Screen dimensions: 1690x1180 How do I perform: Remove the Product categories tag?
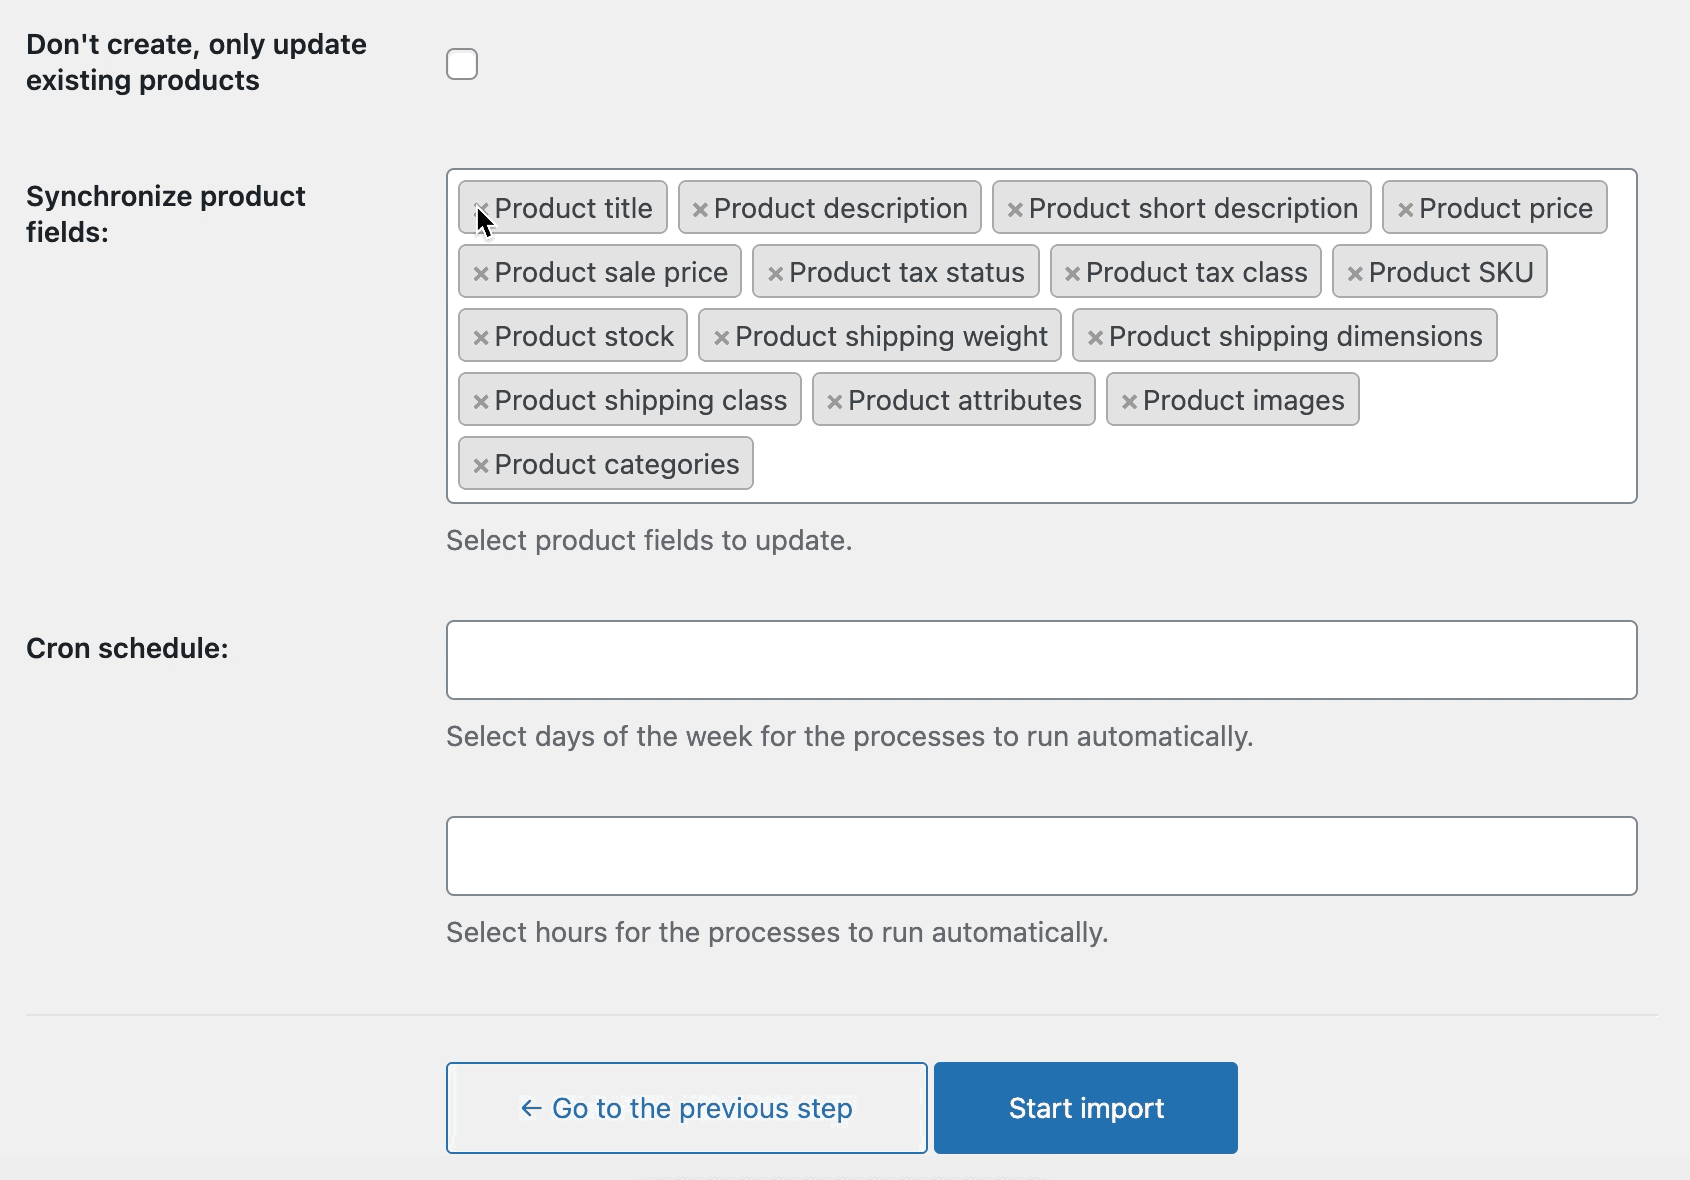coord(481,466)
